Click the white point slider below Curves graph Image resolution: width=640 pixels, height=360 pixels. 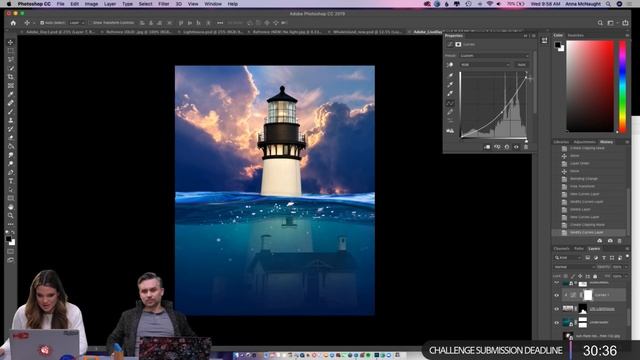(x=526, y=141)
